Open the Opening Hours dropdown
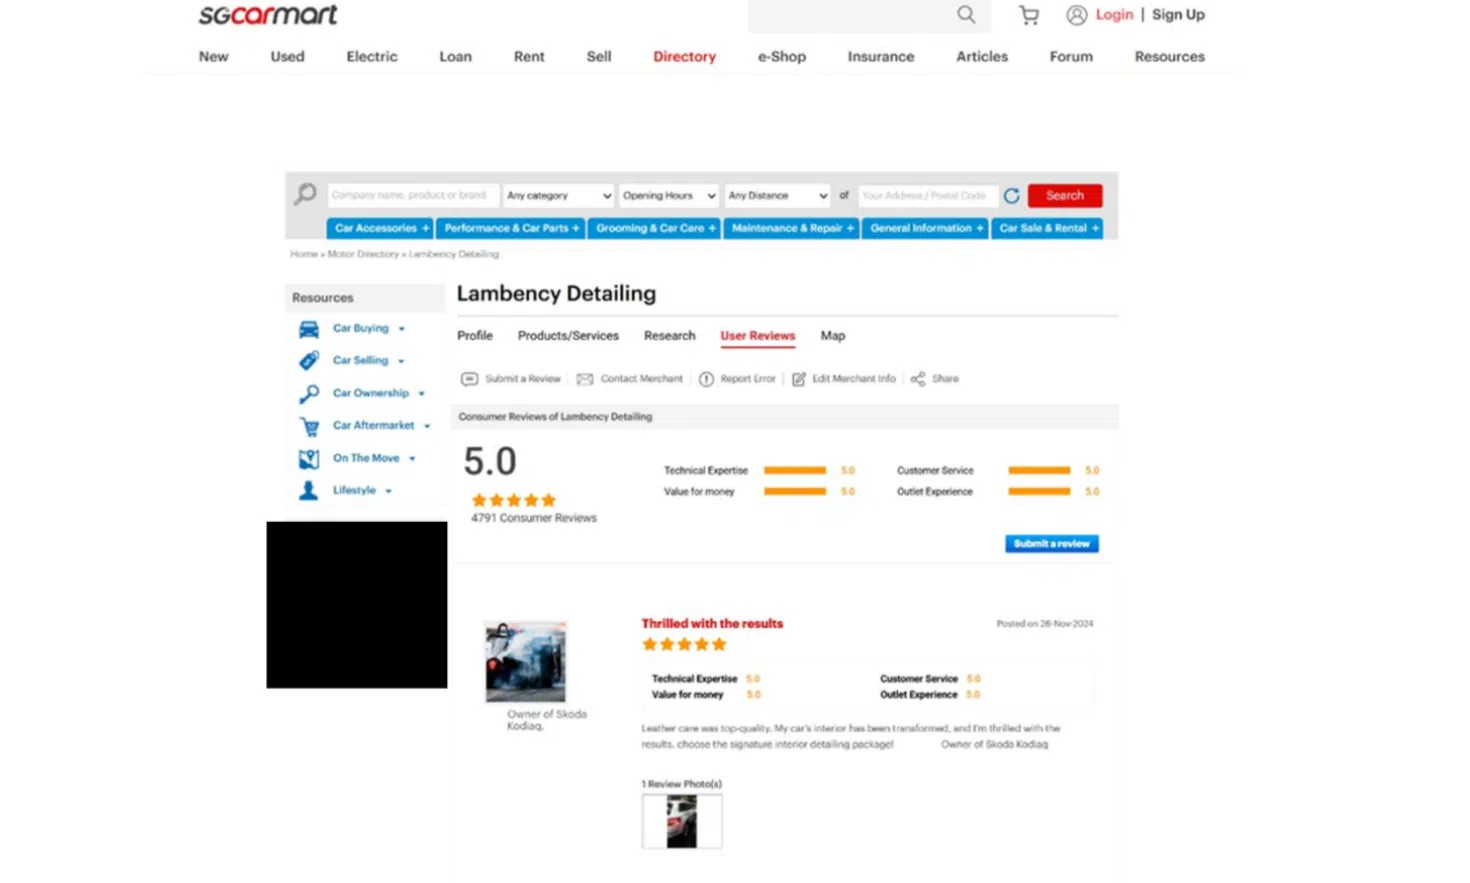The width and height of the screenshot is (1470, 883). [668, 196]
